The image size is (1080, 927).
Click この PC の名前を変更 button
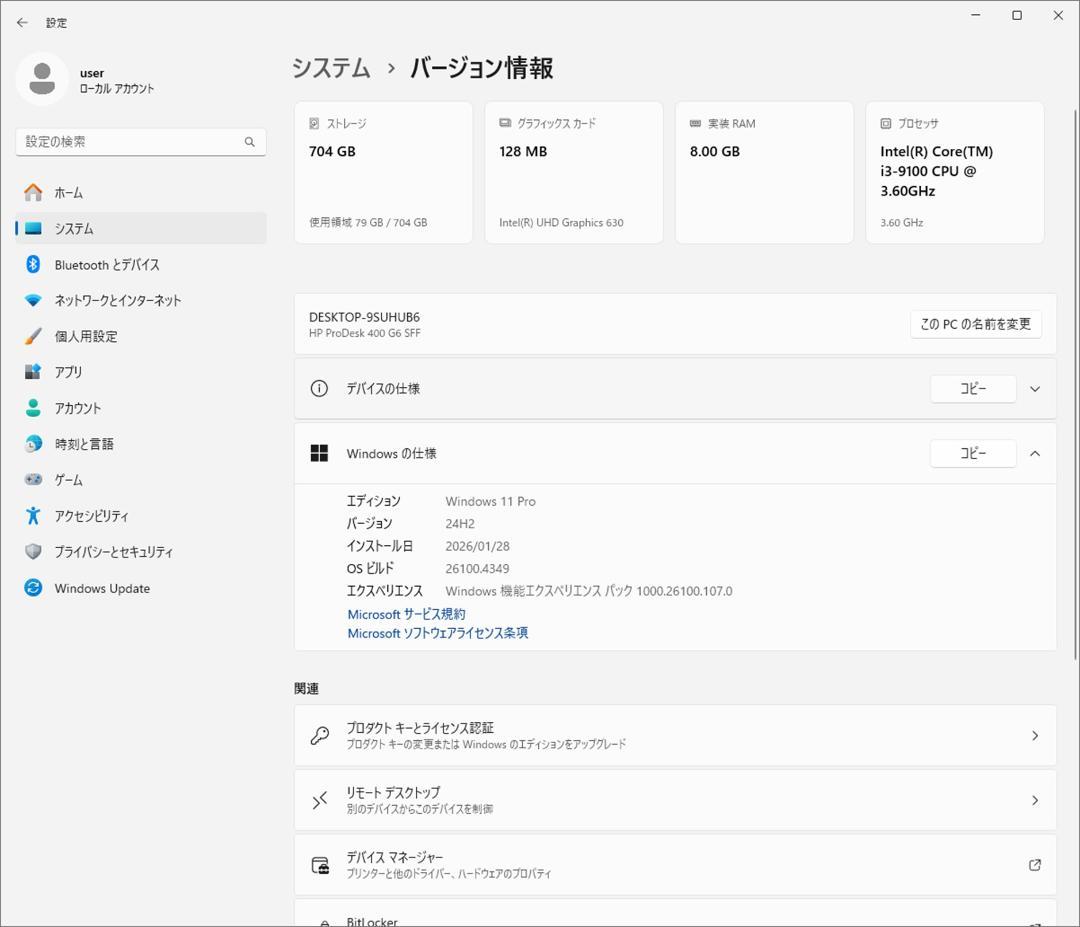tap(975, 324)
